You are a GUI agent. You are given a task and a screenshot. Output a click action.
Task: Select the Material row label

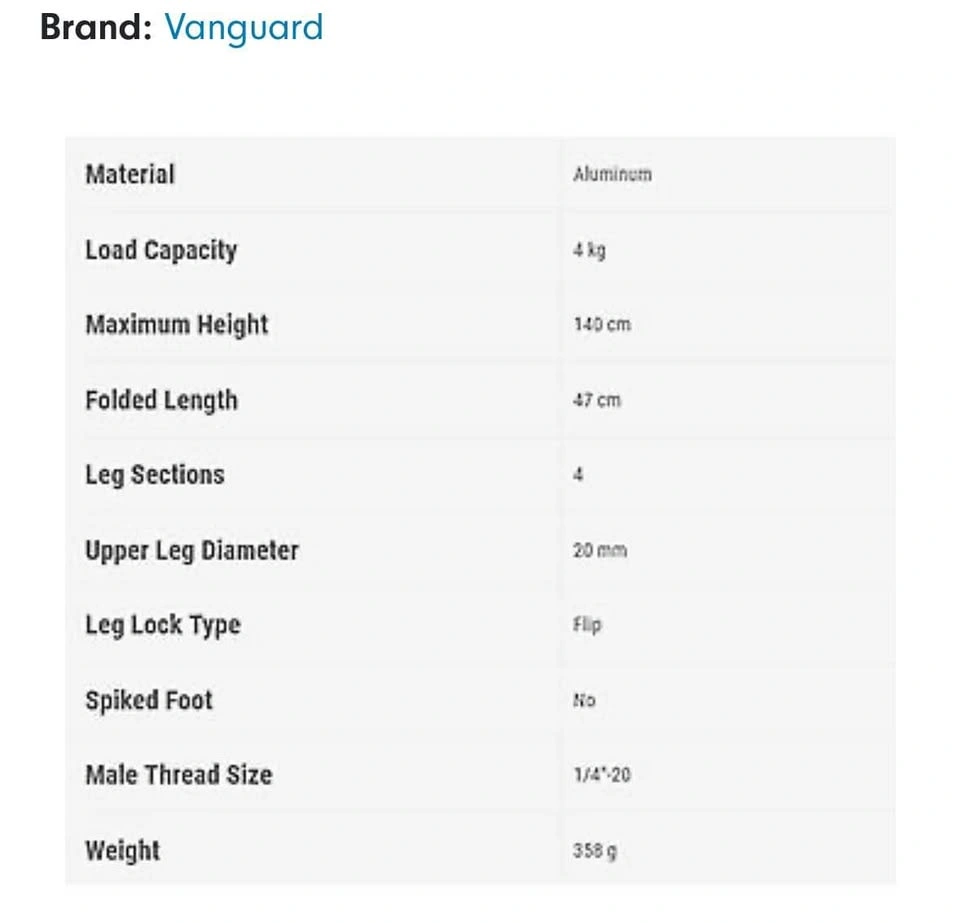pyautogui.click(x=130, y=174)
